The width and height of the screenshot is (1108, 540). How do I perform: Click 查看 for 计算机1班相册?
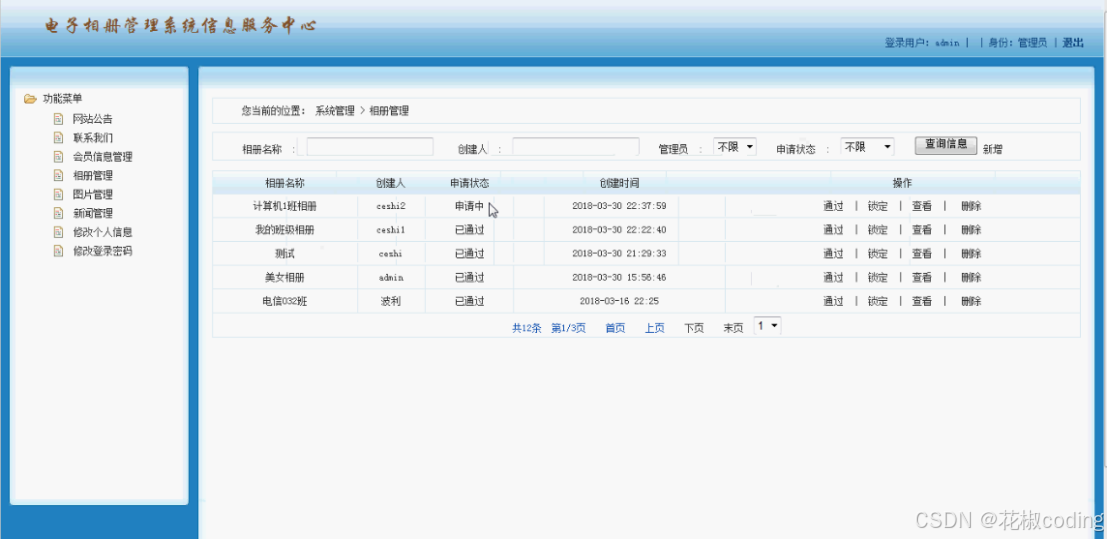coord(921,206)
